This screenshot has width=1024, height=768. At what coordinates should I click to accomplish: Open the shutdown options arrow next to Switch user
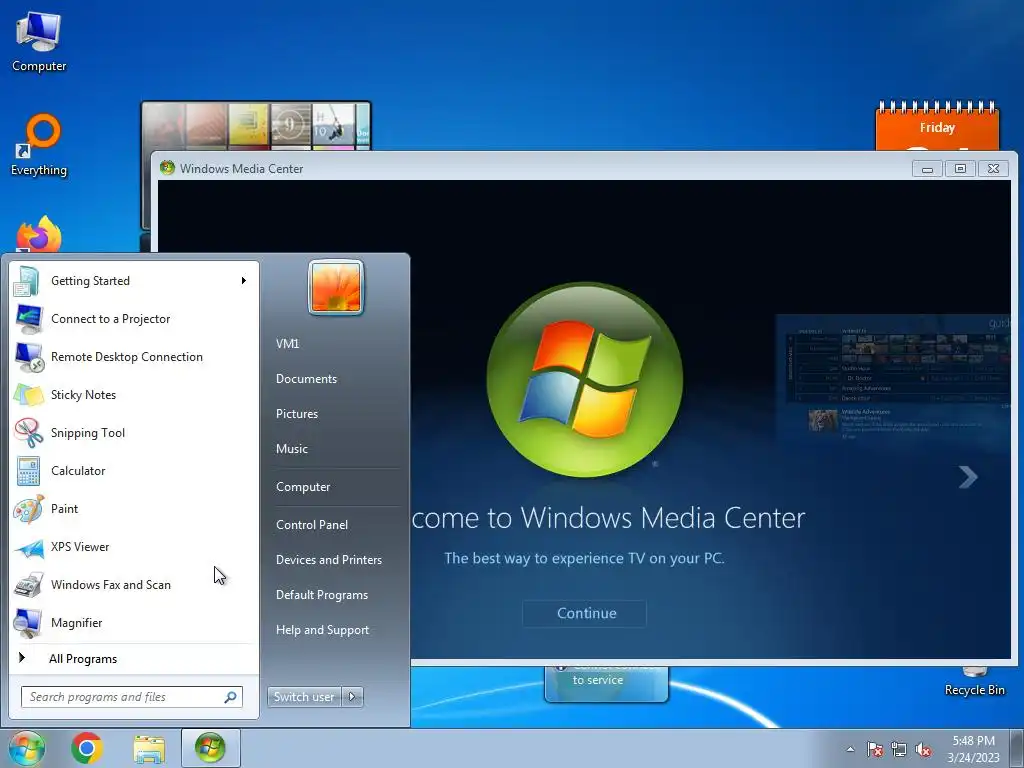click(x=352, y=697)
